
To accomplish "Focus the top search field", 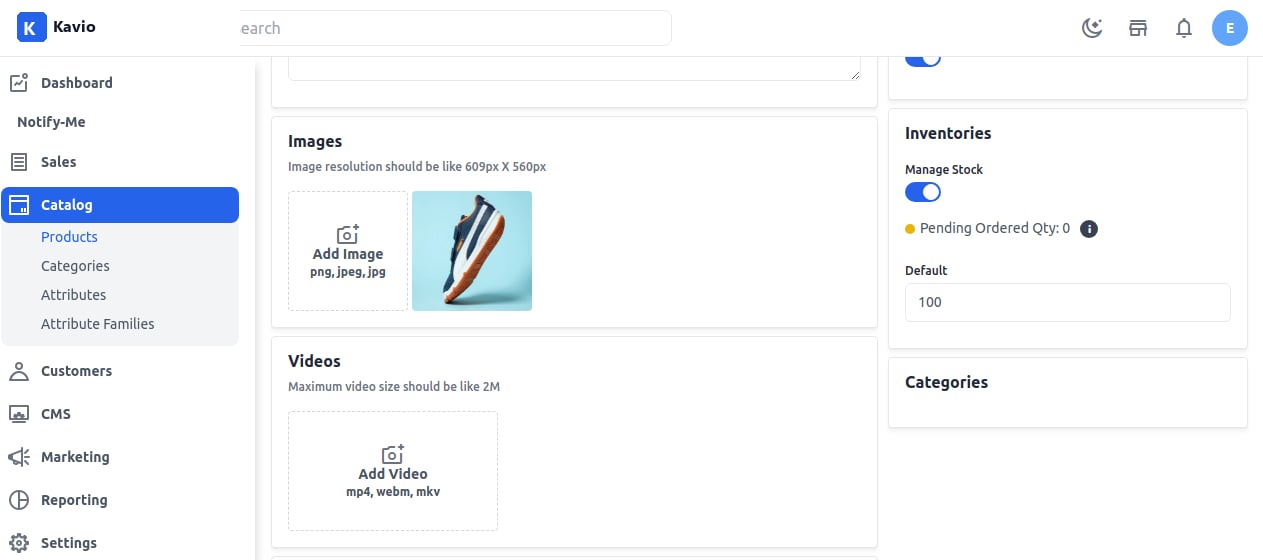I will [x=455, y=28].
